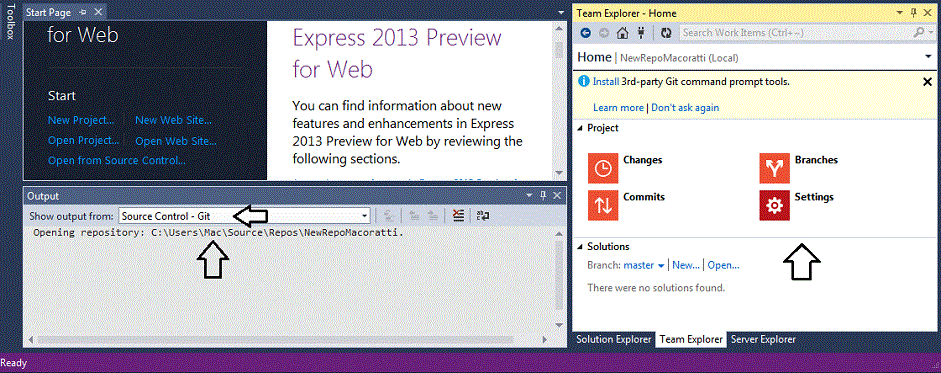
Task: Open Show output from dropdown
Action: (x=364, y=216)
